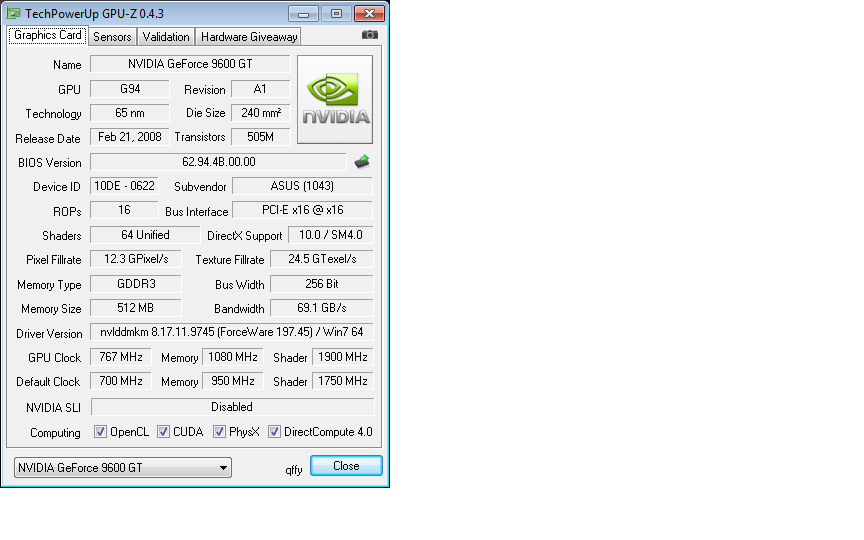This screenshot has height=540, width=864.
Task: Click the qffy text near Close
Action: click(x=294, y=469)
